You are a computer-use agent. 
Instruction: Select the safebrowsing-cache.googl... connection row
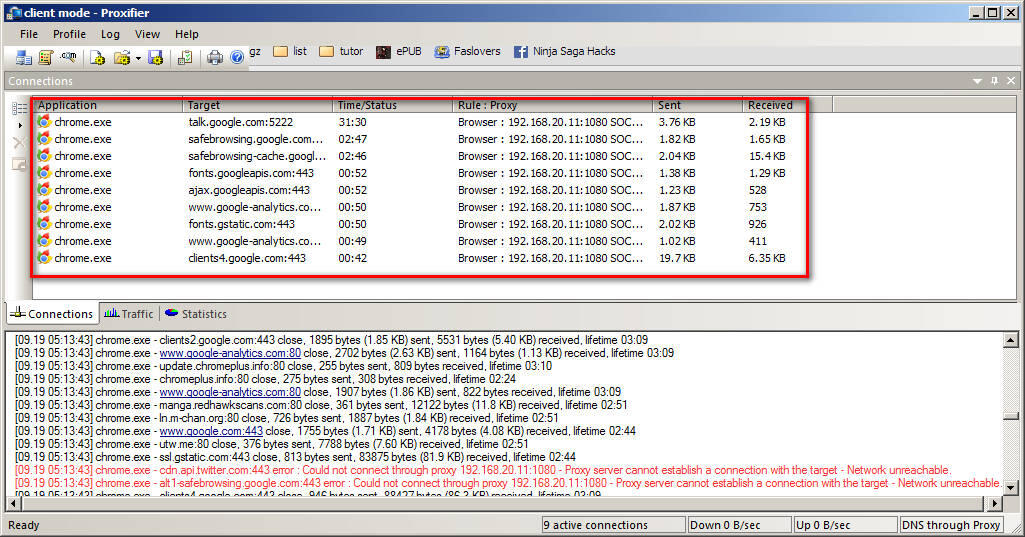coord(422,156)
